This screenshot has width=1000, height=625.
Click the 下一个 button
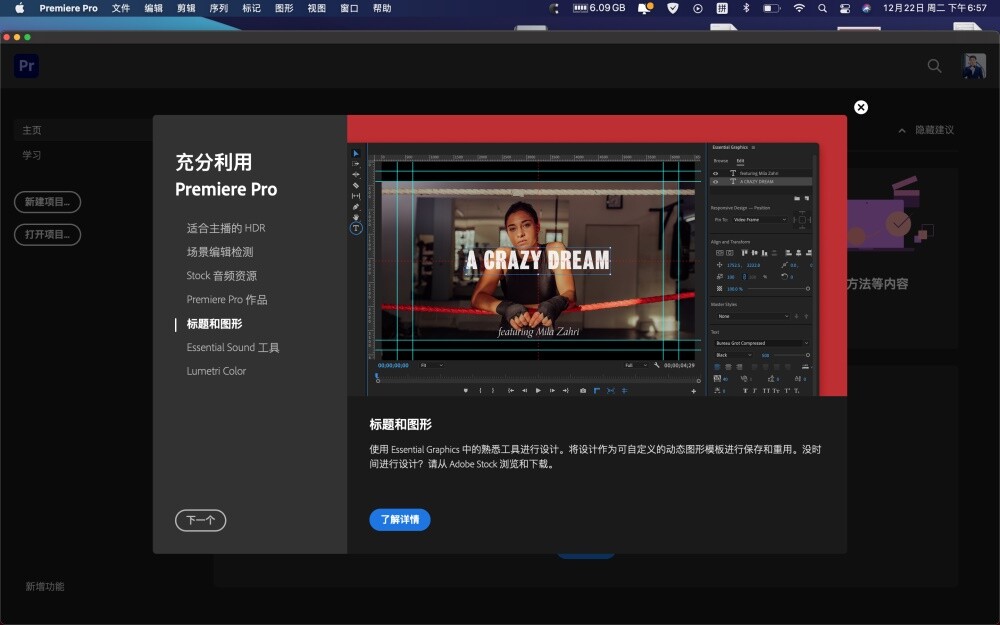pyautogui.click(x=200, y=520)
